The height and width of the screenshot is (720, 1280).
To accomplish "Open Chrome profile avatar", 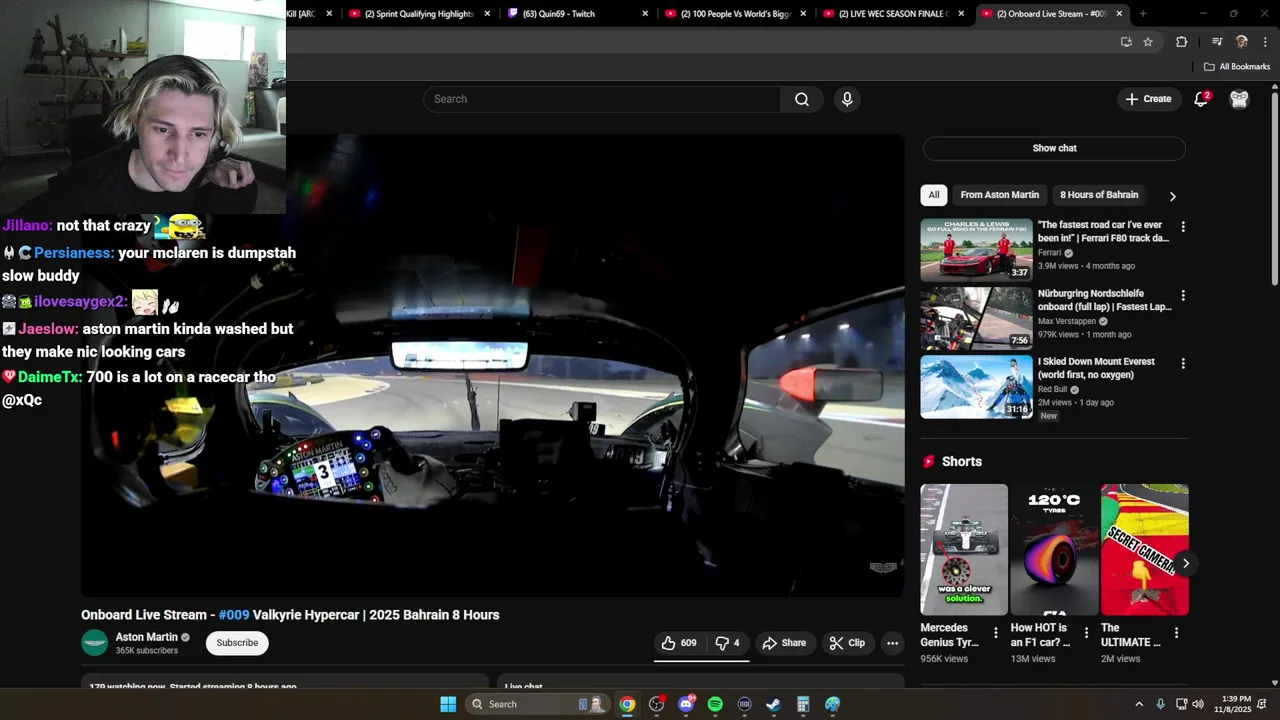I will 1241,42.
